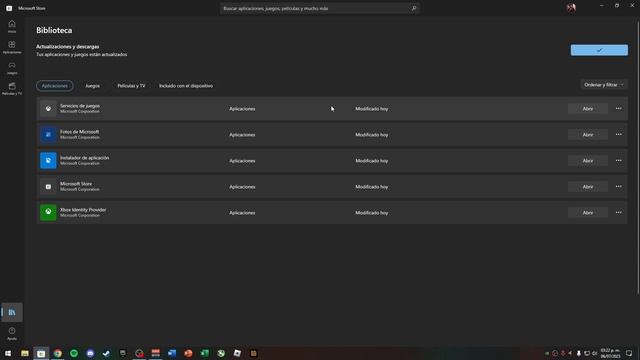
Task: Click the 'Fotos de Microsoft' app name
Action: 80,132
